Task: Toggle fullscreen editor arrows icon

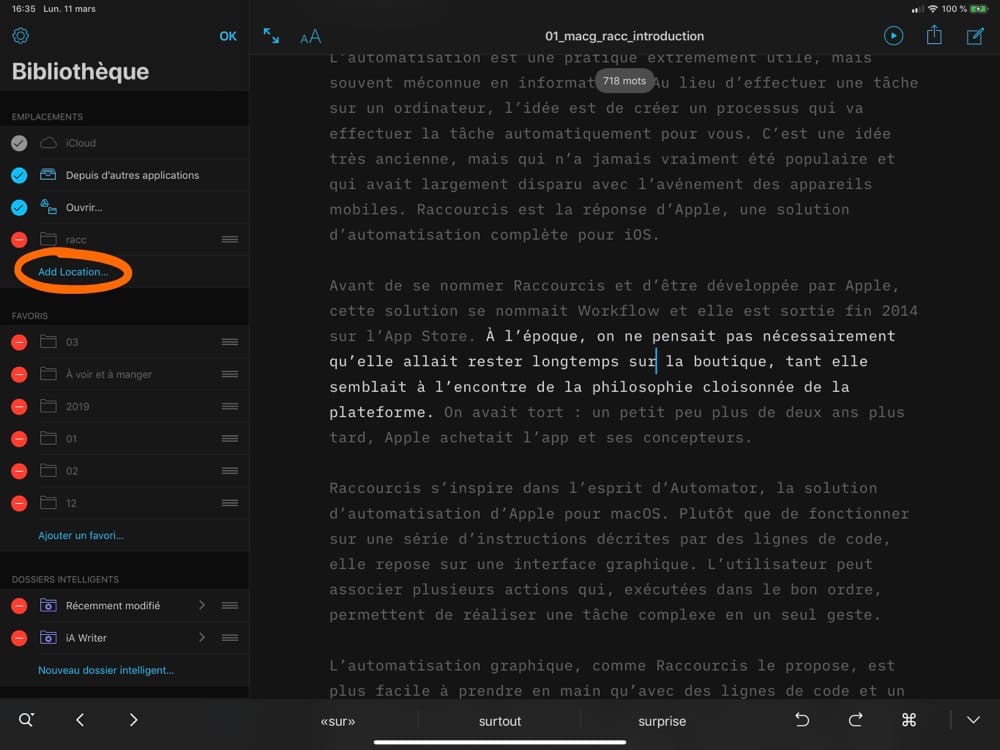Action: [272, 36]
